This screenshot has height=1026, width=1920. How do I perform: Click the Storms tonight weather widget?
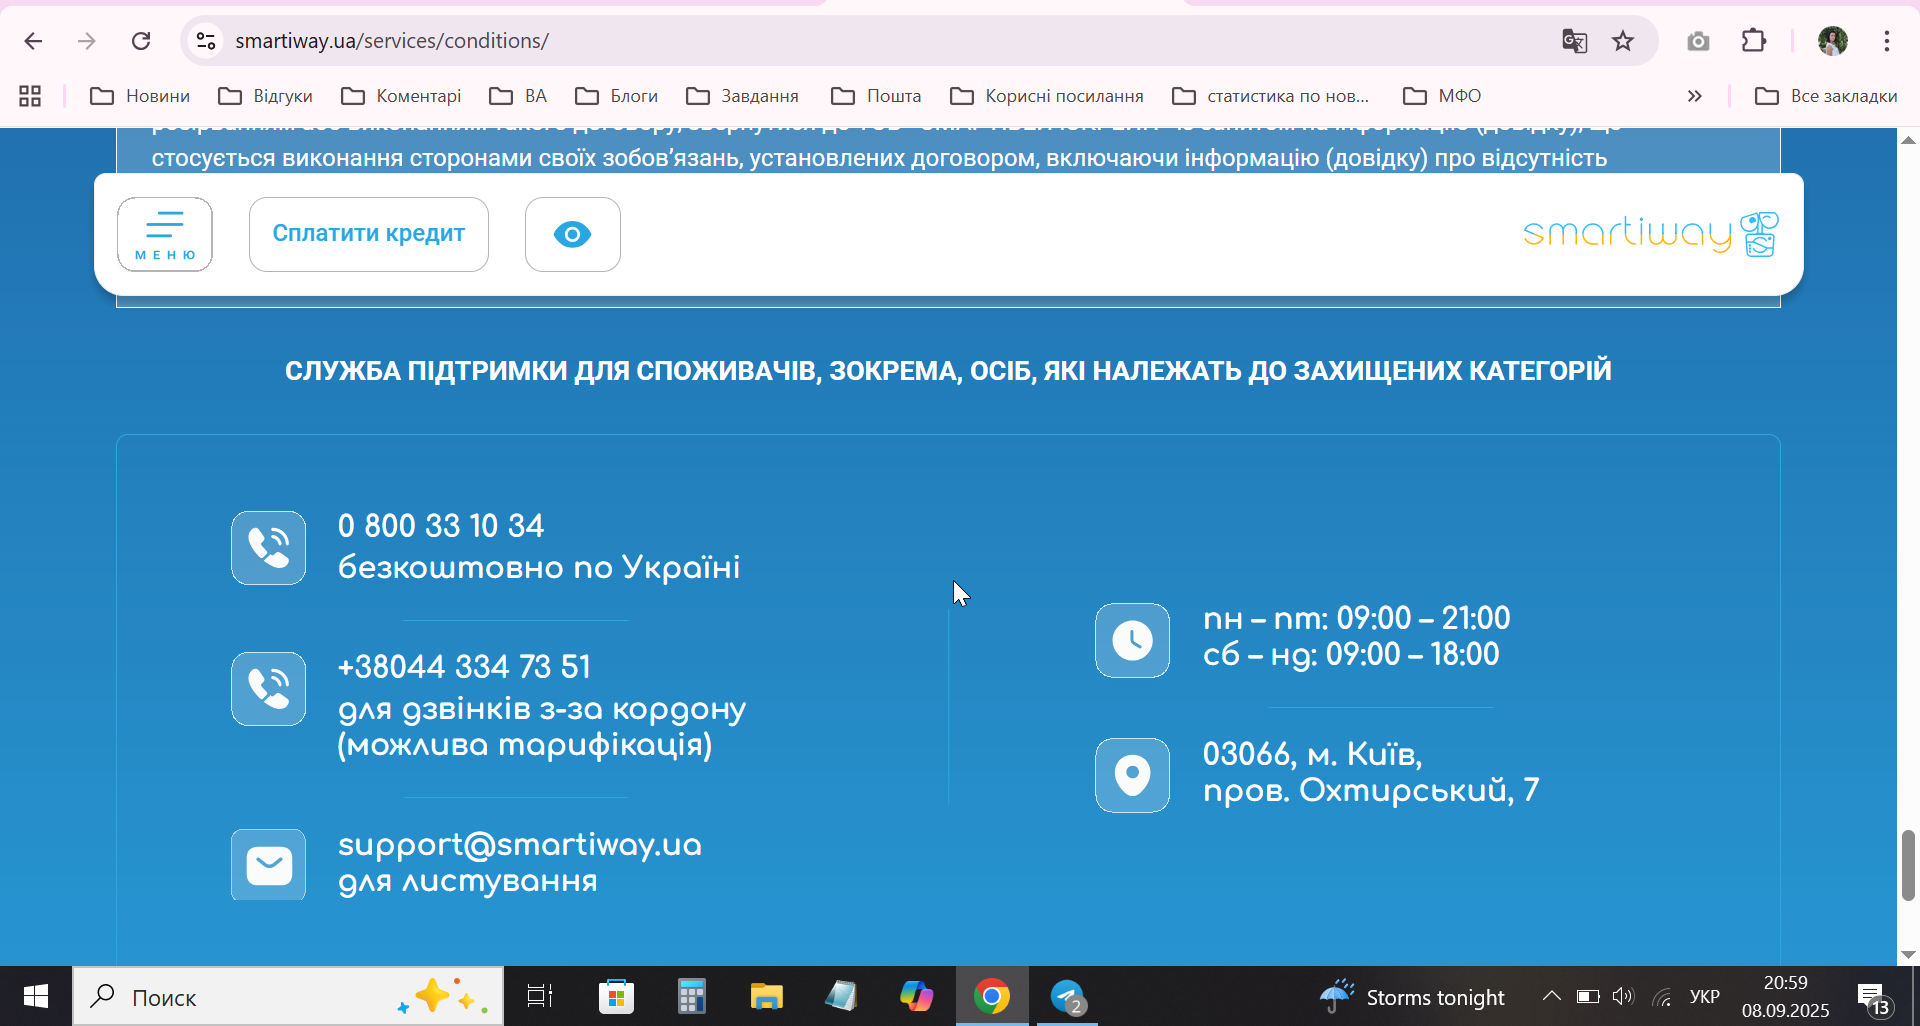point(1412,997)
